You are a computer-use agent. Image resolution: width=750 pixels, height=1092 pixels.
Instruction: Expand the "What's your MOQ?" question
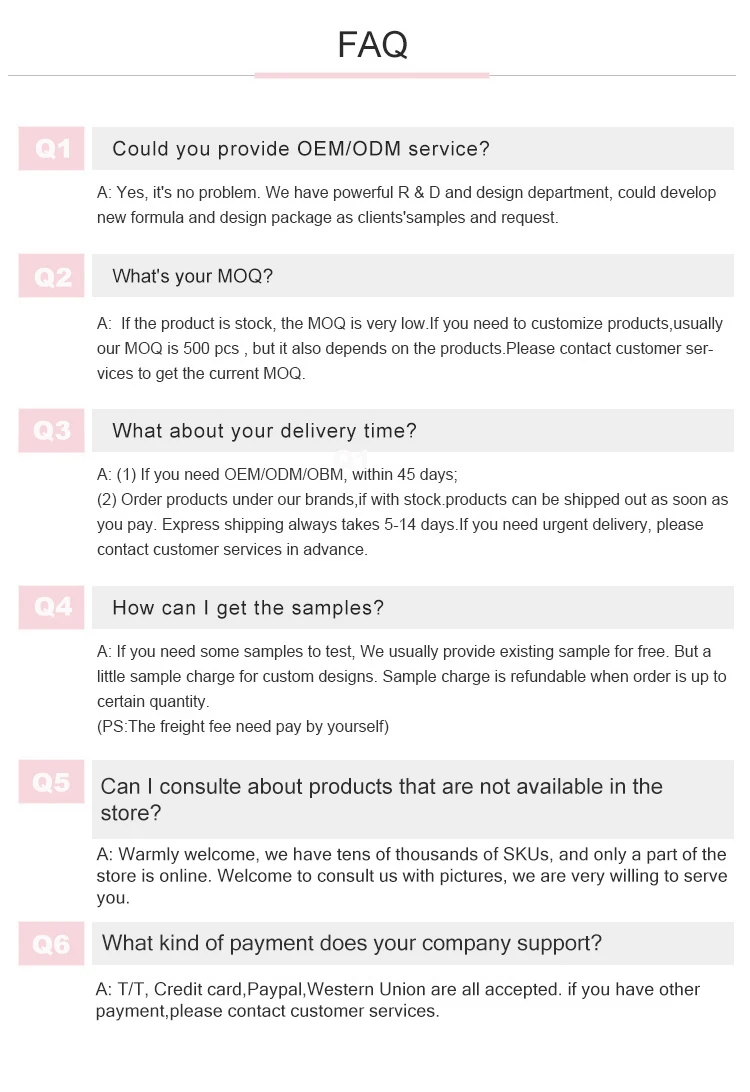pyautogui.click(x=413, y=276)
